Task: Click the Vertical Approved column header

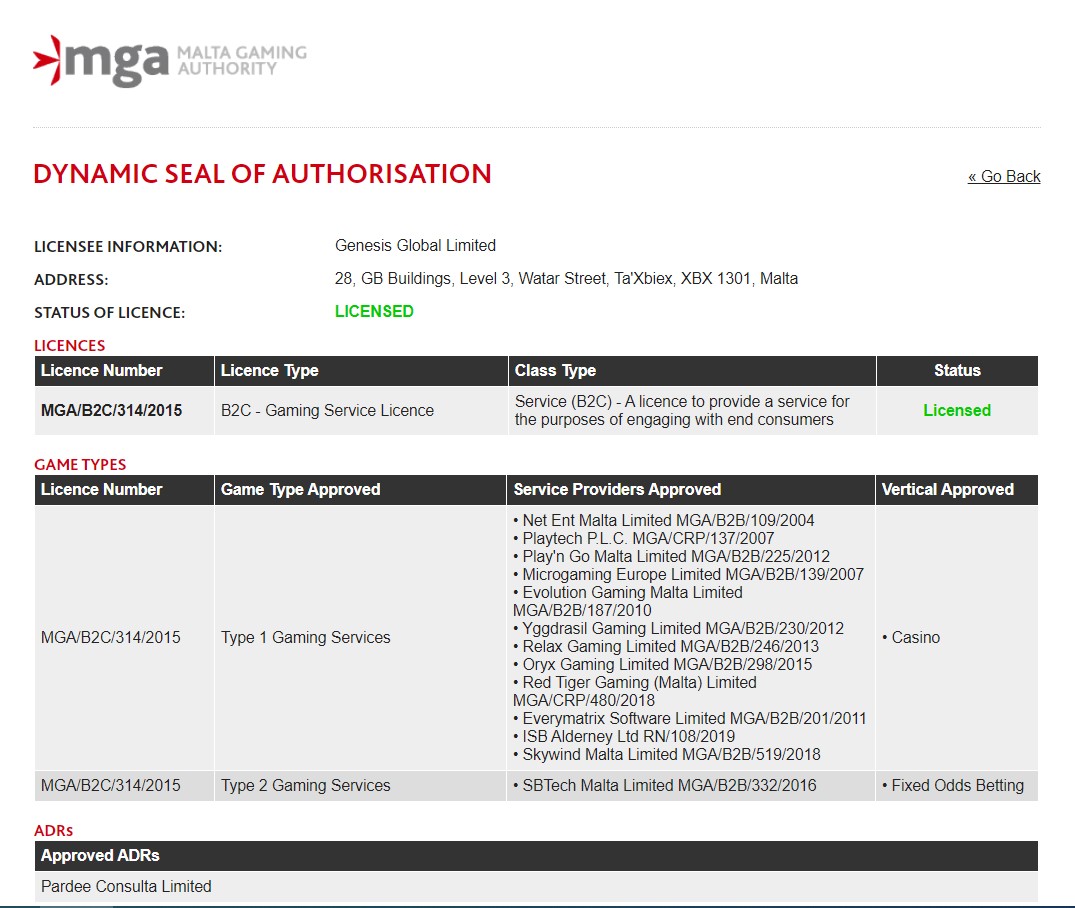Action: 956,490
